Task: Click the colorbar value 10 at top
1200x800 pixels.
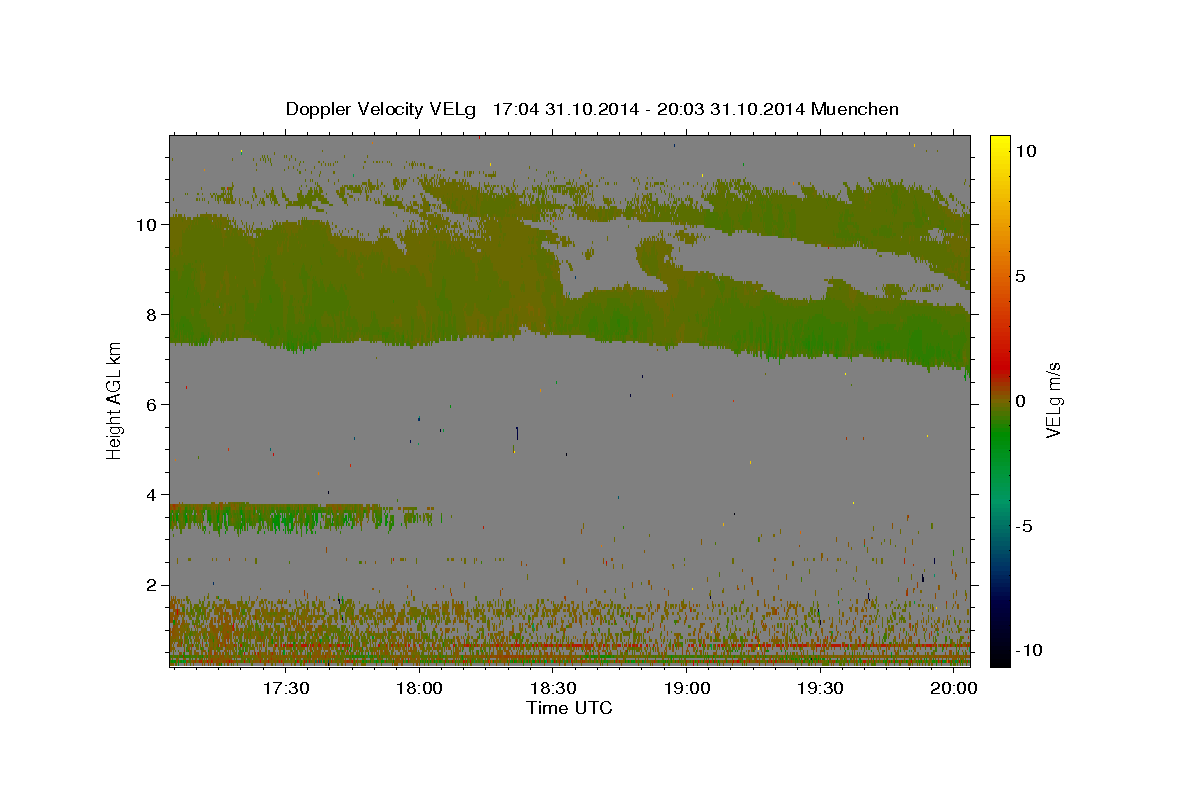Action: (1026, 151)
